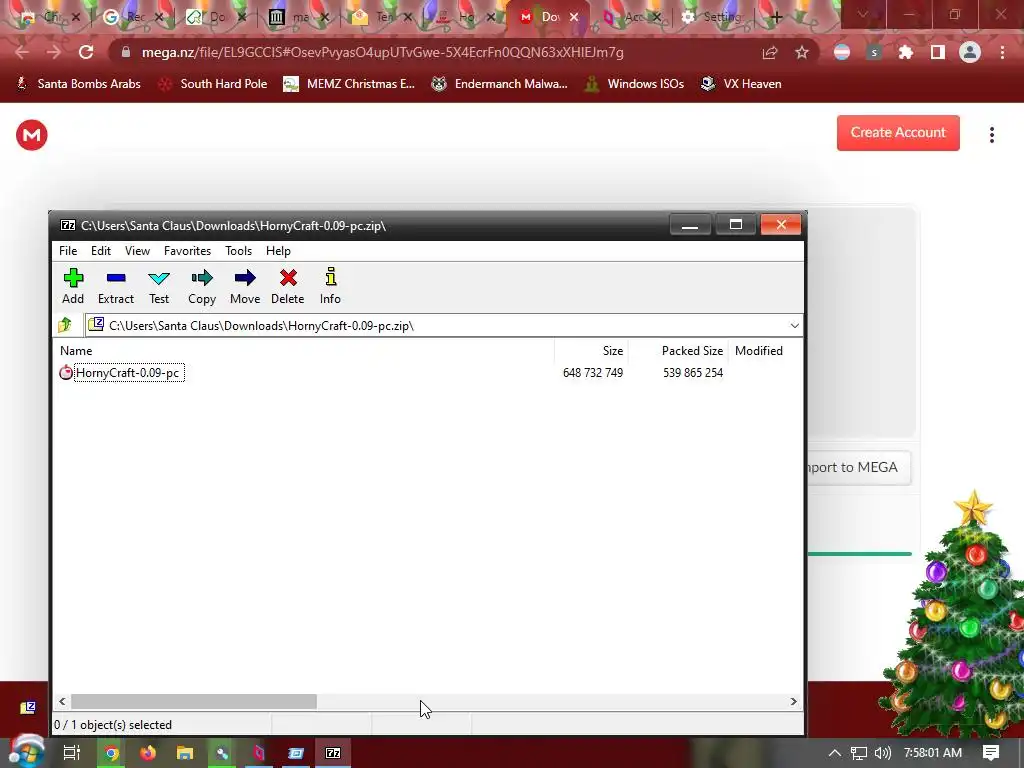Screen dimensions: 1024x768
Task: Click the MEGA download progress bar
Action: (859, 554)
